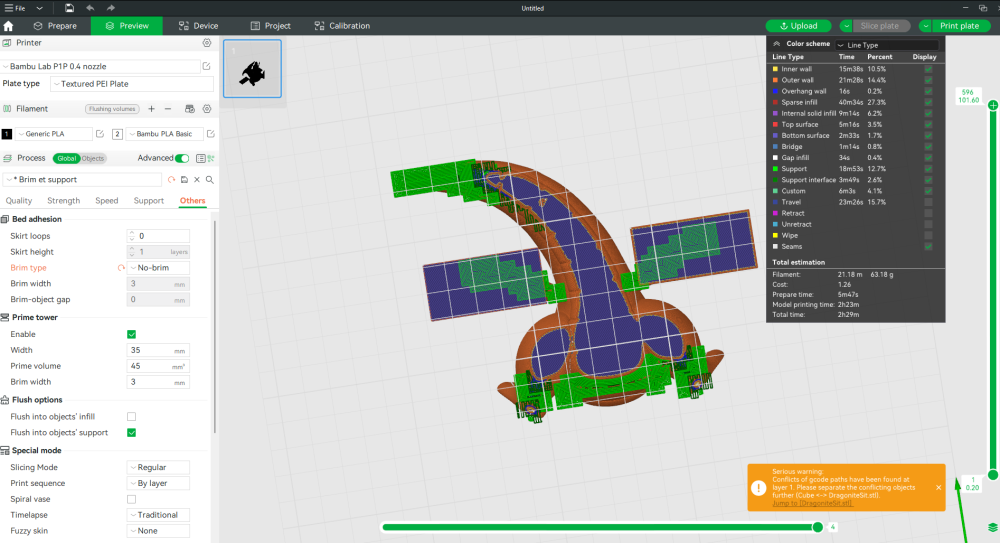The width and height of the screenshot is (1000, 543).
Task: Click the horizontal layer progress slider handle
Action: coord(818,527)
